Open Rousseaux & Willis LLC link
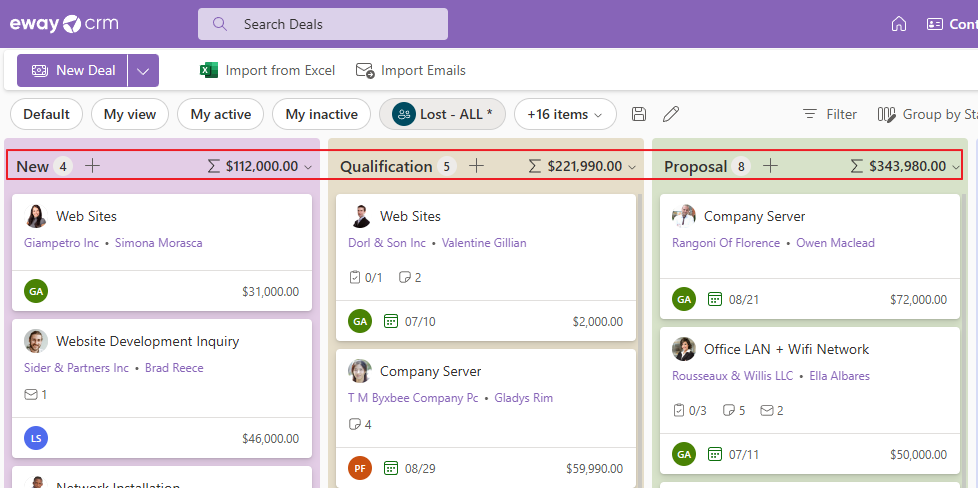This screenshot has height=488, width=978. pyautogui.click(x=733, y=376)
